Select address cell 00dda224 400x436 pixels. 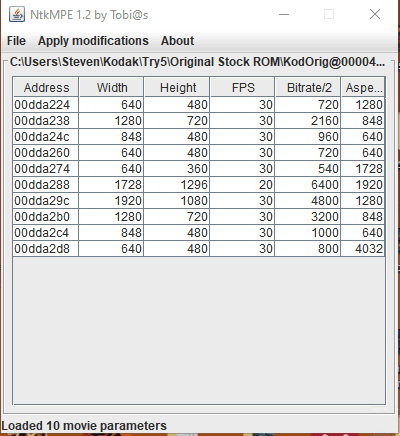[x=46, y=105]
